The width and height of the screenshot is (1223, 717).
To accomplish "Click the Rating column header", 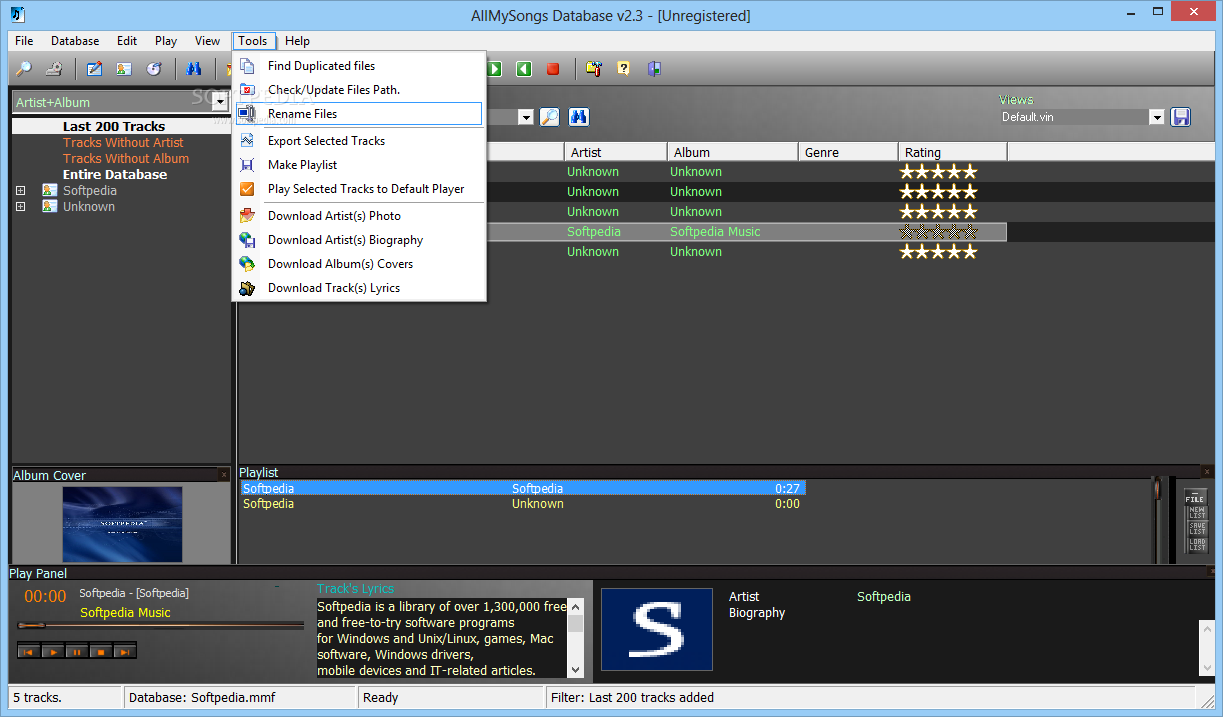I will [x=952, y=152].
